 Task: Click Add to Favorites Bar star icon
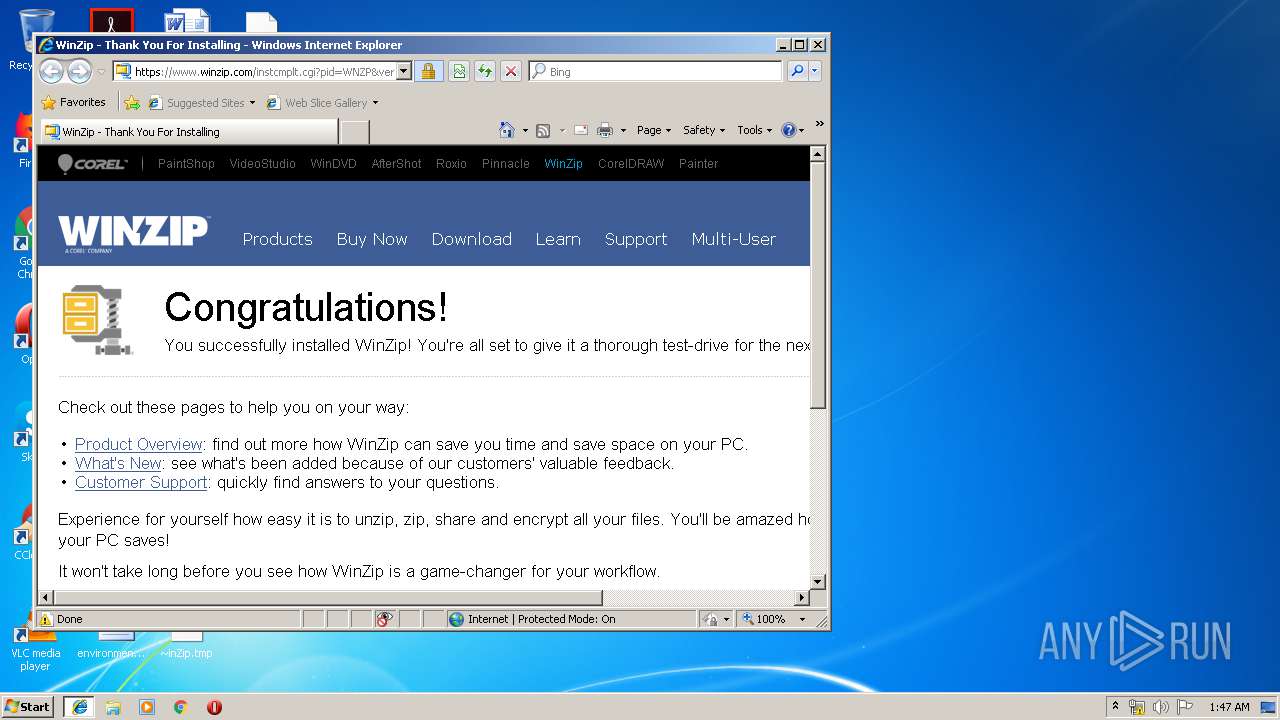click(x=131, y=102)
